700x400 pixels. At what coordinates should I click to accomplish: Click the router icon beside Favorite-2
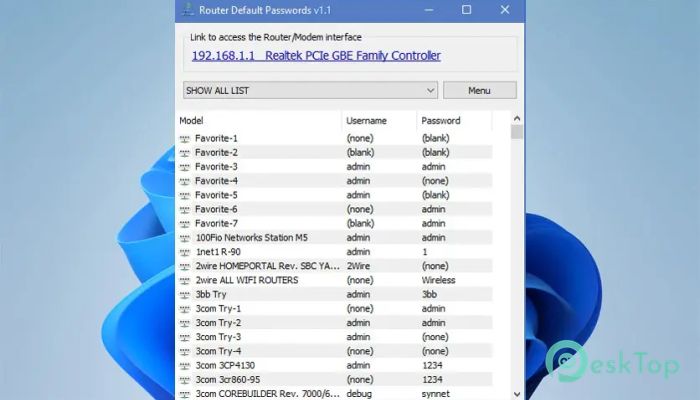(184, 153)
